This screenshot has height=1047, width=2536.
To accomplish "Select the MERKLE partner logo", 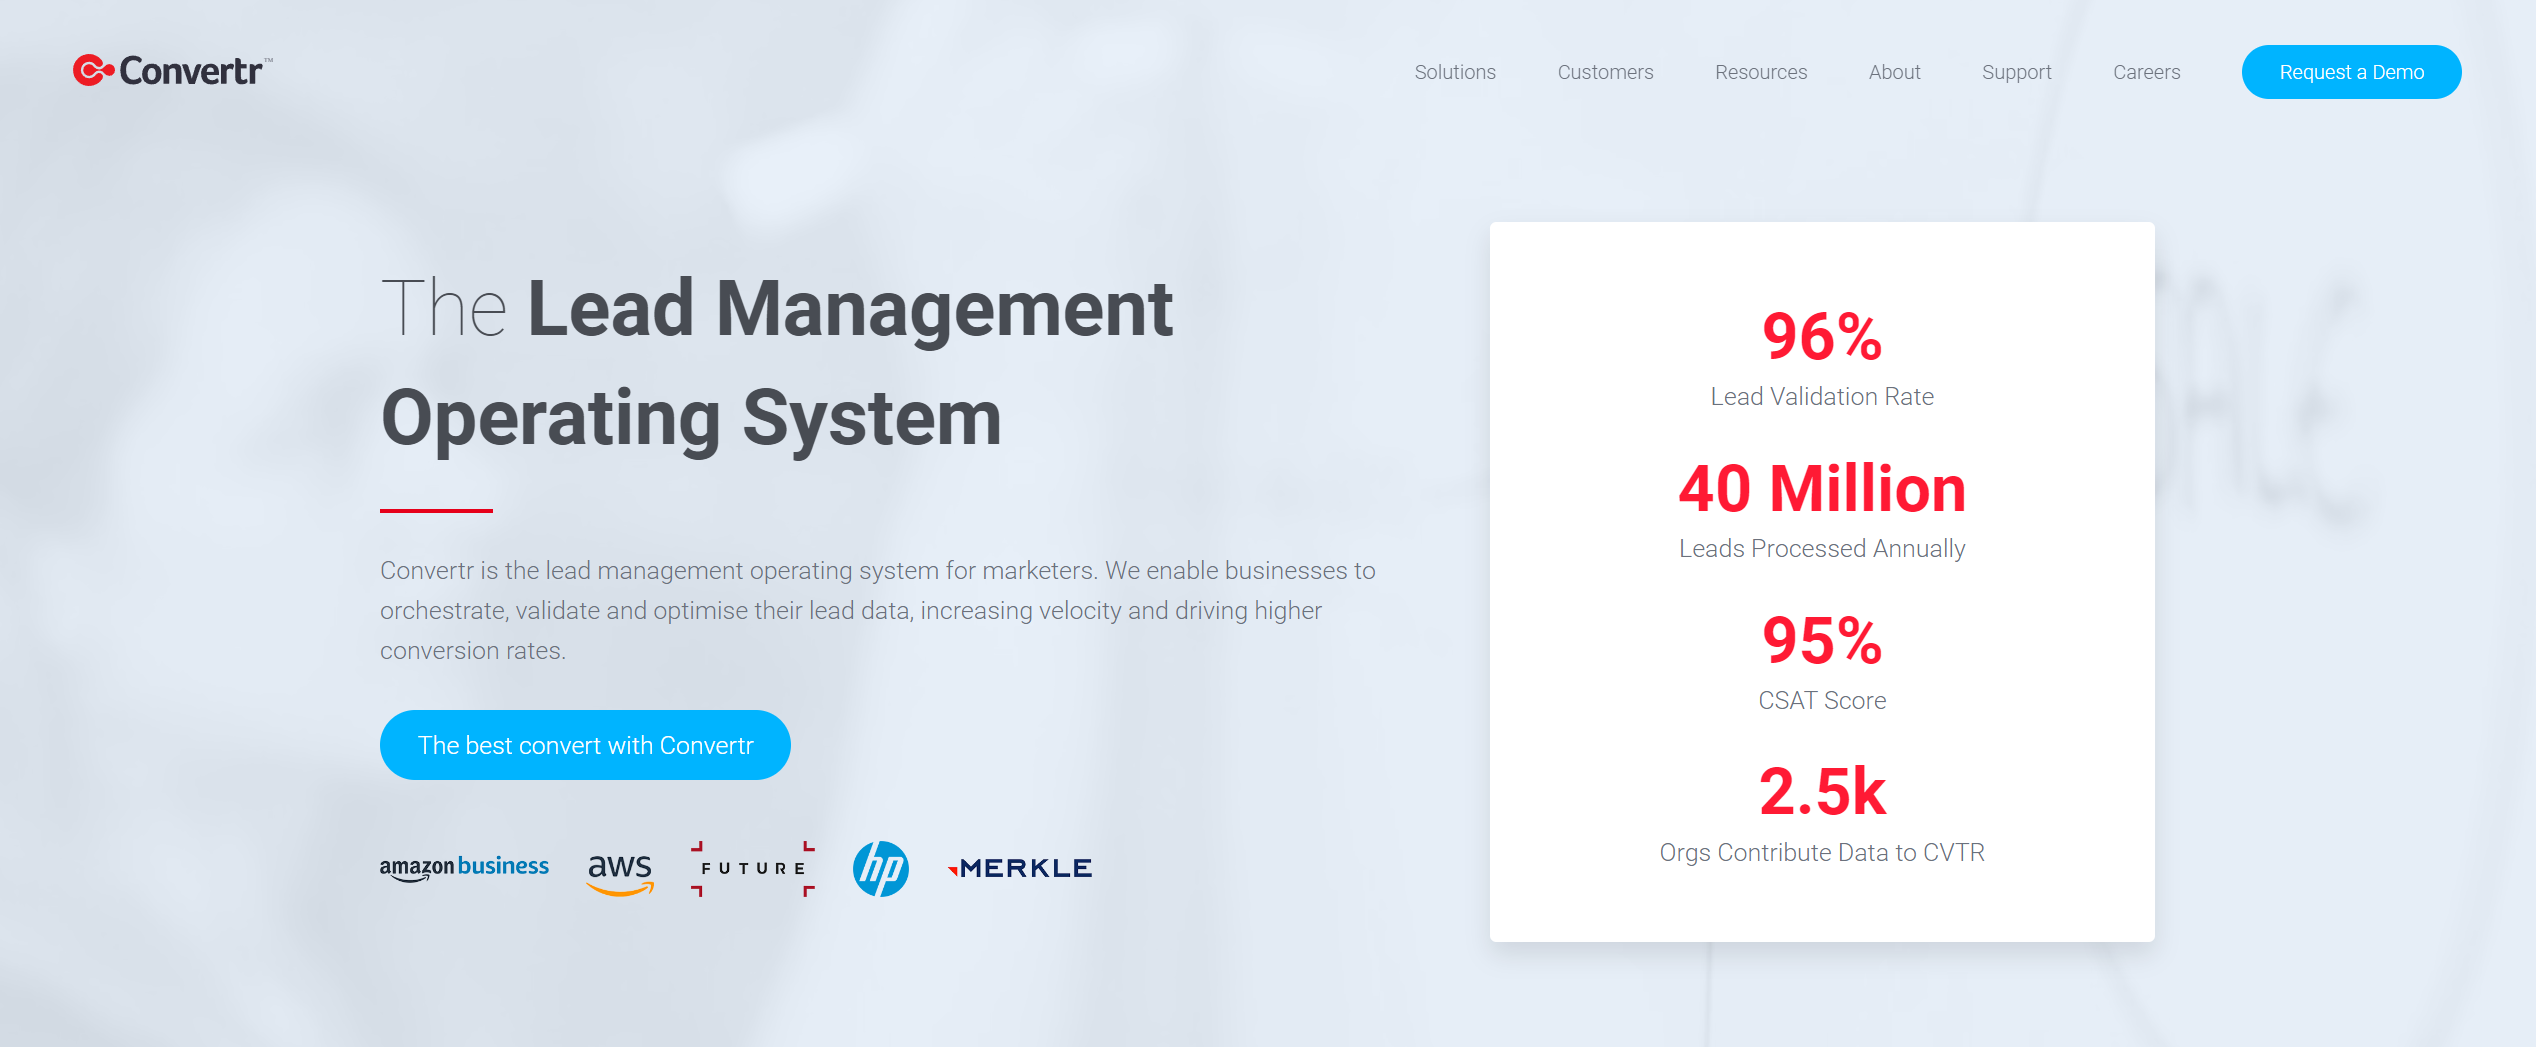I will pos(1020,867).
